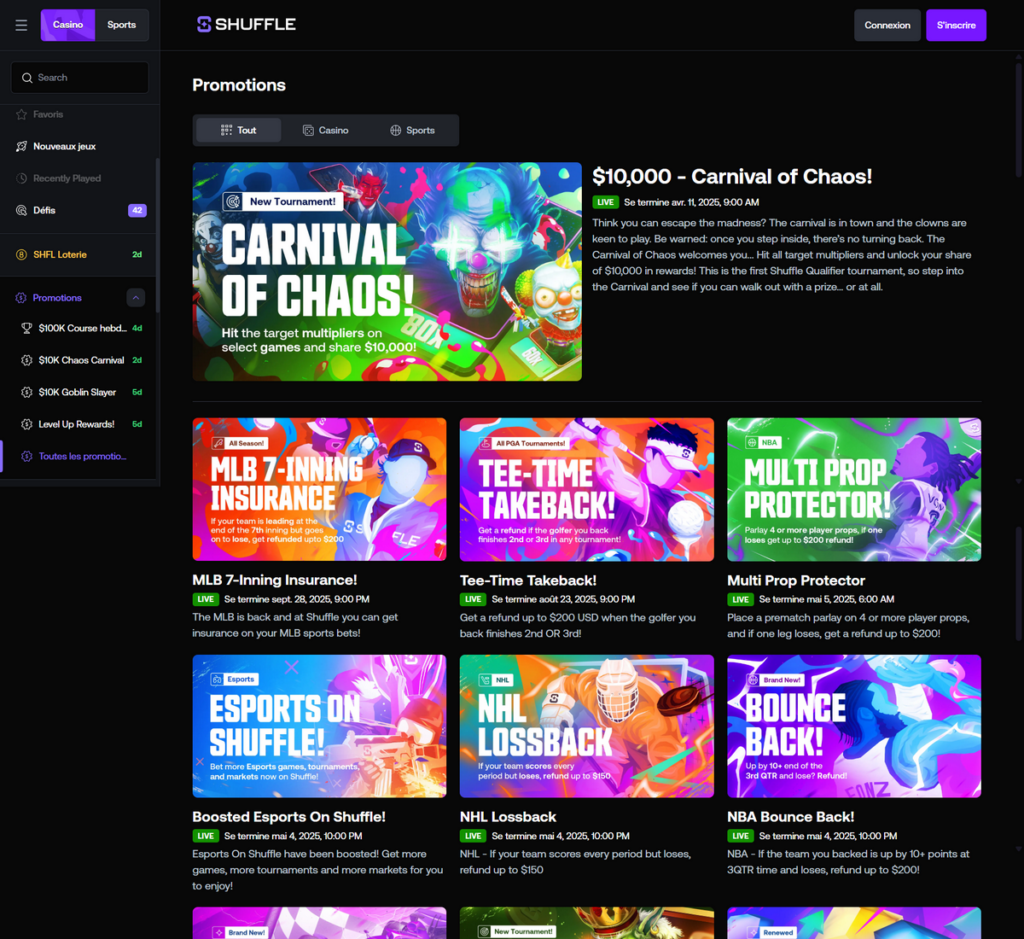Click the Favoris star icon
Screen dimensions: 1024x939
coord(22,114)
